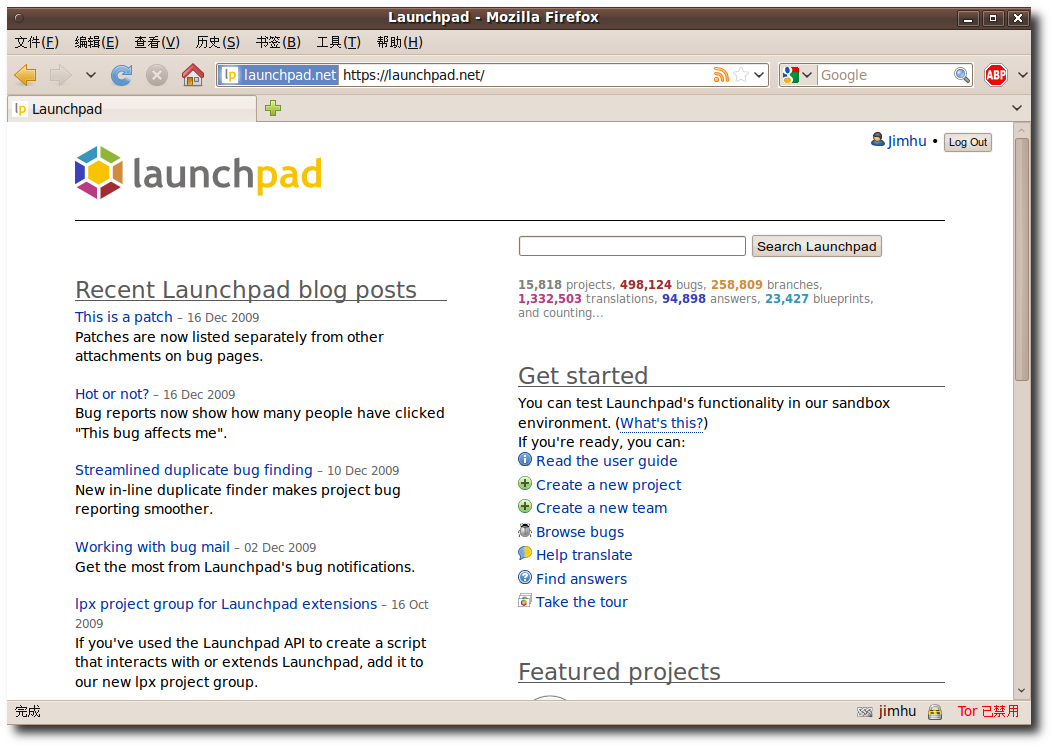Image resolution: width=1054 pixels, height=748 pixels.
Task: Open 'Create a new team' link
Action: [x=602, y=508]
